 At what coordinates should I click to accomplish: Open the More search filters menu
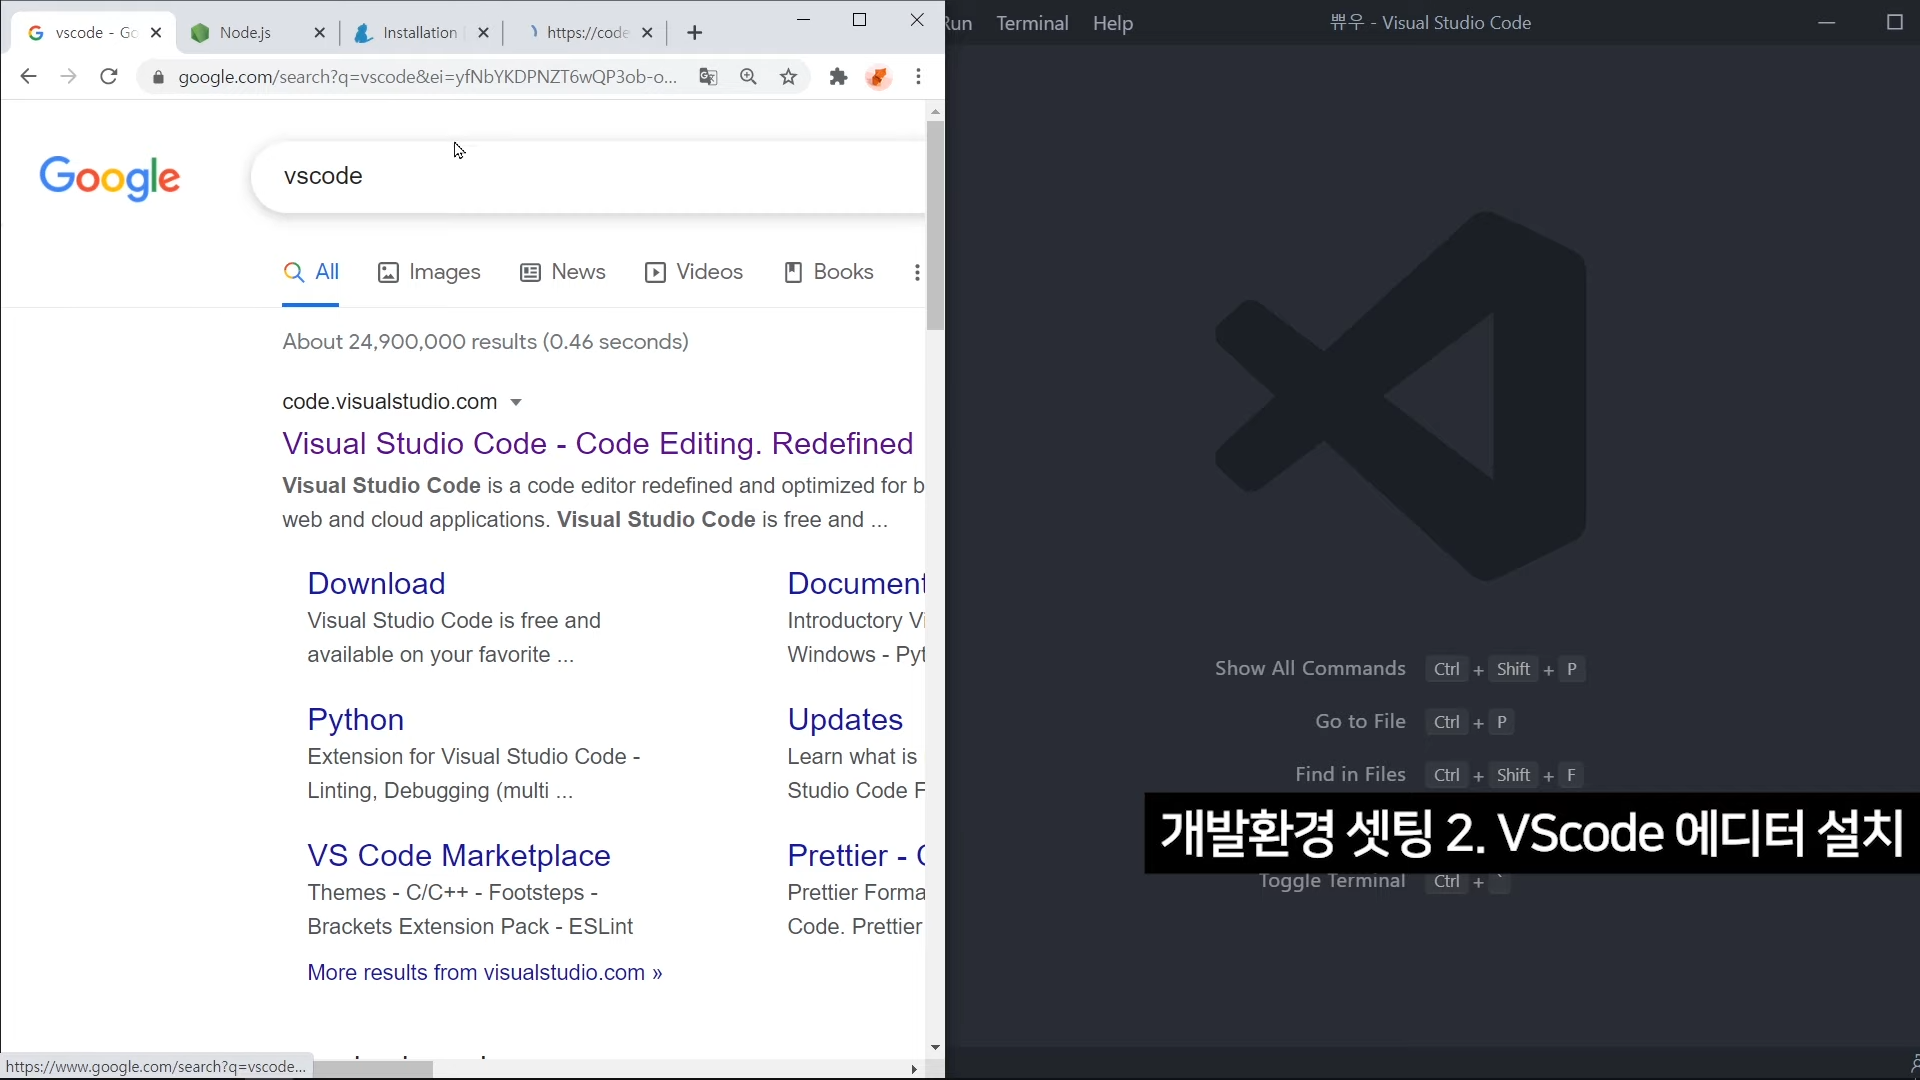(x=916, y=272)
